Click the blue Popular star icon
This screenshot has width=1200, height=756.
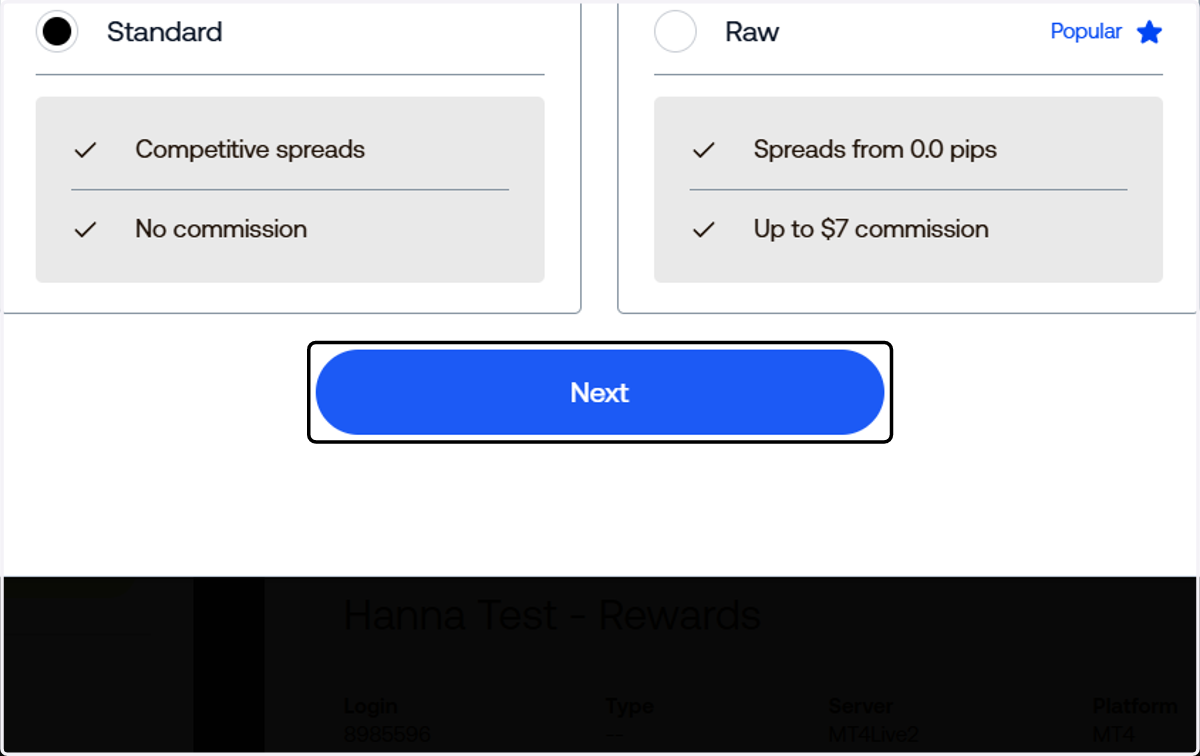(x=1150, y=32)
